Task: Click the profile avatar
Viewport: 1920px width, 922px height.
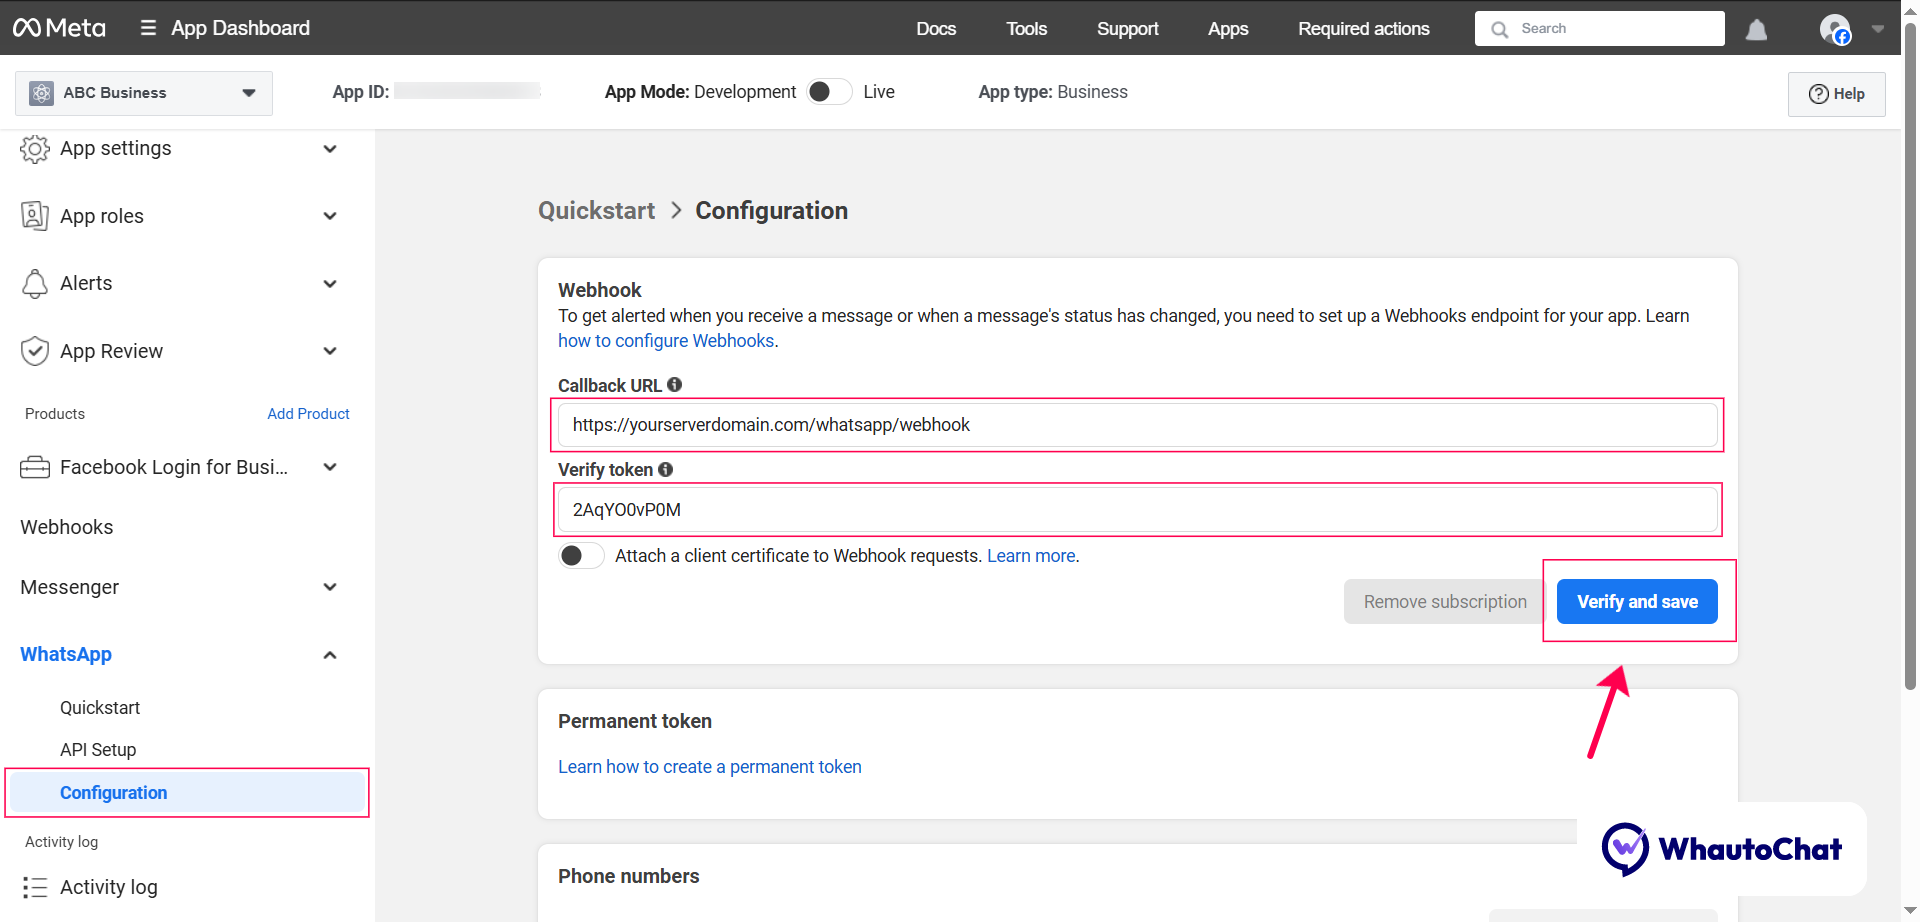Action: pyautogui.click(x=1836, y=29)
